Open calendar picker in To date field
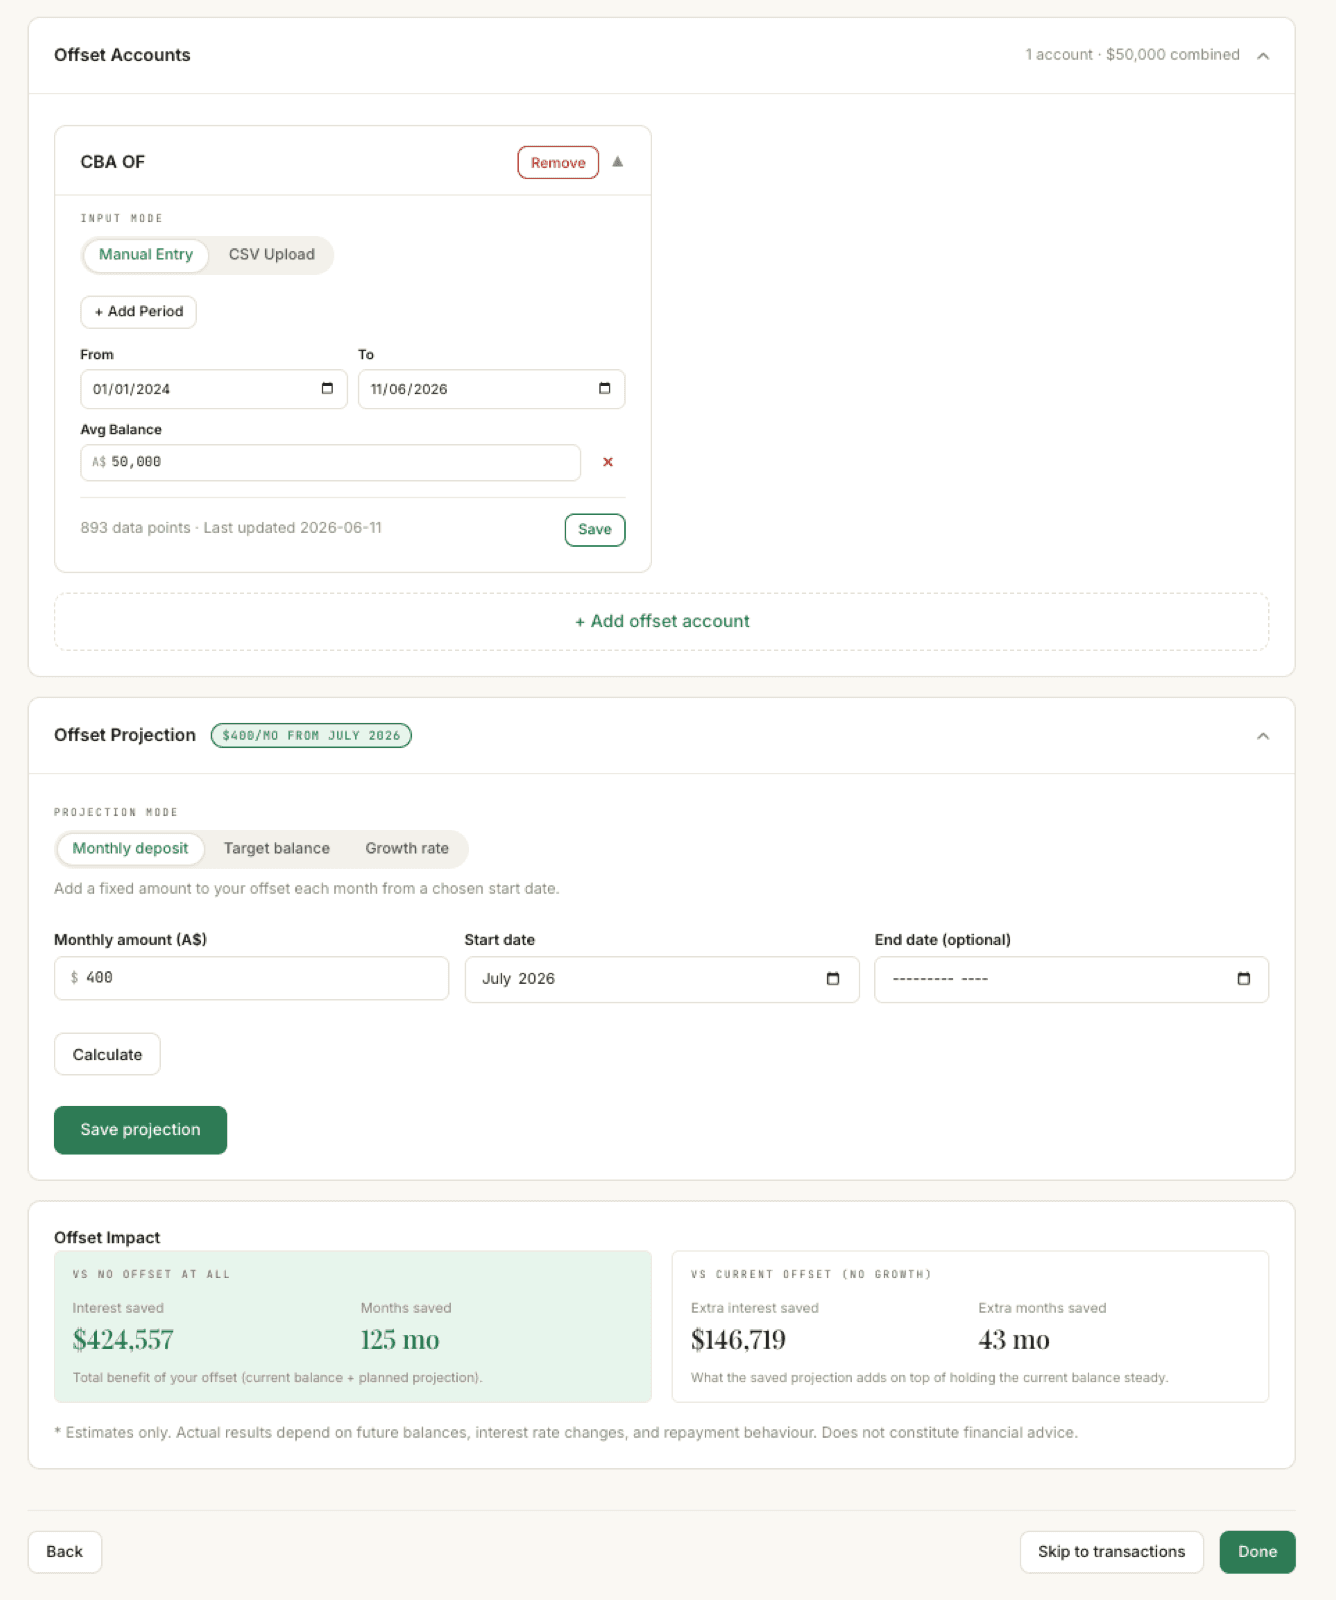Screen dimensions: 1336x1600 click(x=604, y=389)
